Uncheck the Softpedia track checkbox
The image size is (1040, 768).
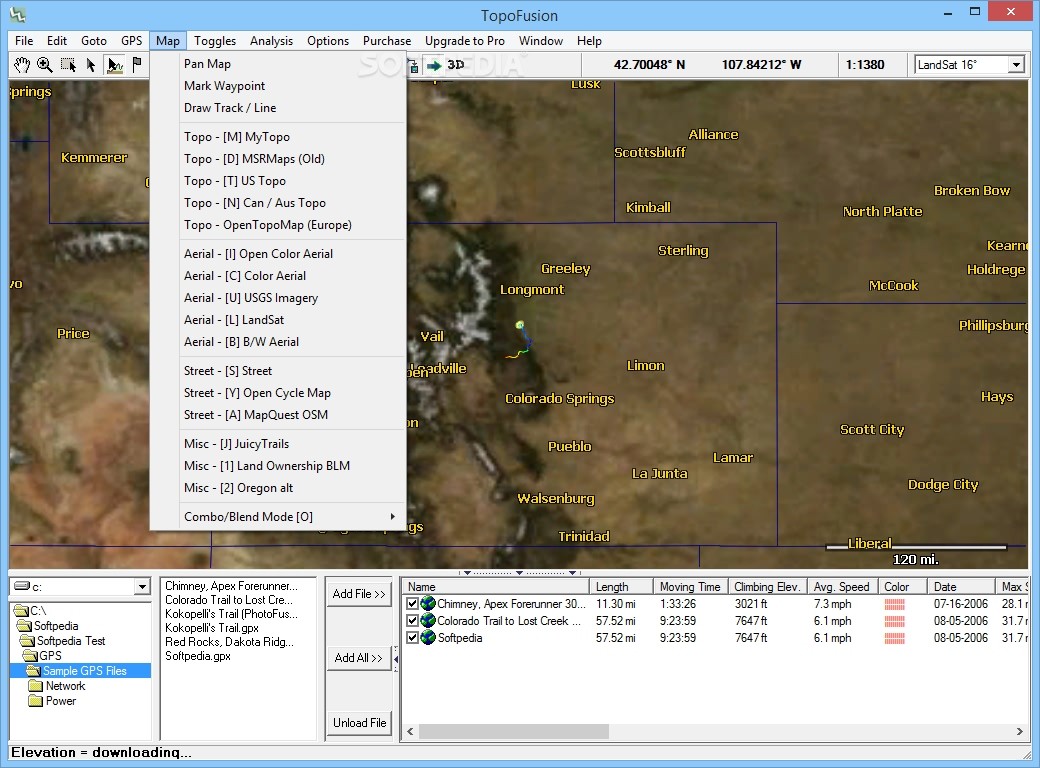point(413,638)
